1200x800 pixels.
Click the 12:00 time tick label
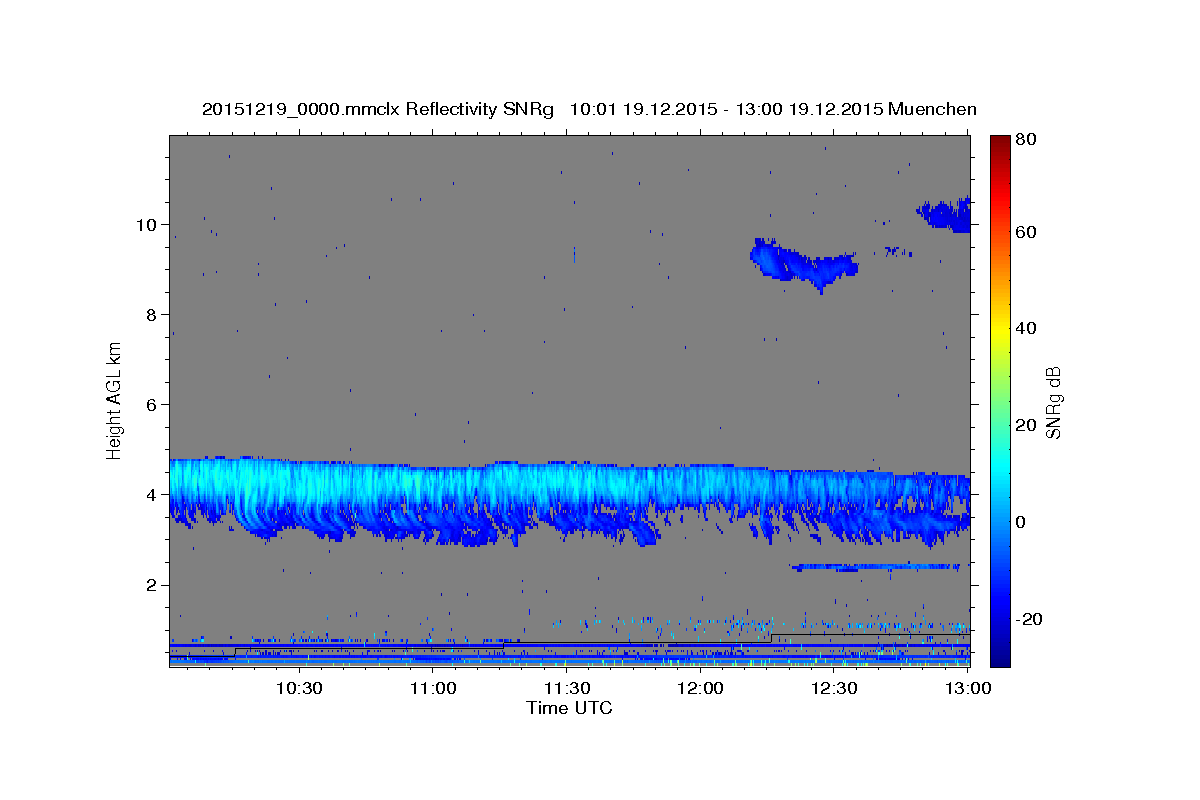pyautogui.click(x=701, y=688)
